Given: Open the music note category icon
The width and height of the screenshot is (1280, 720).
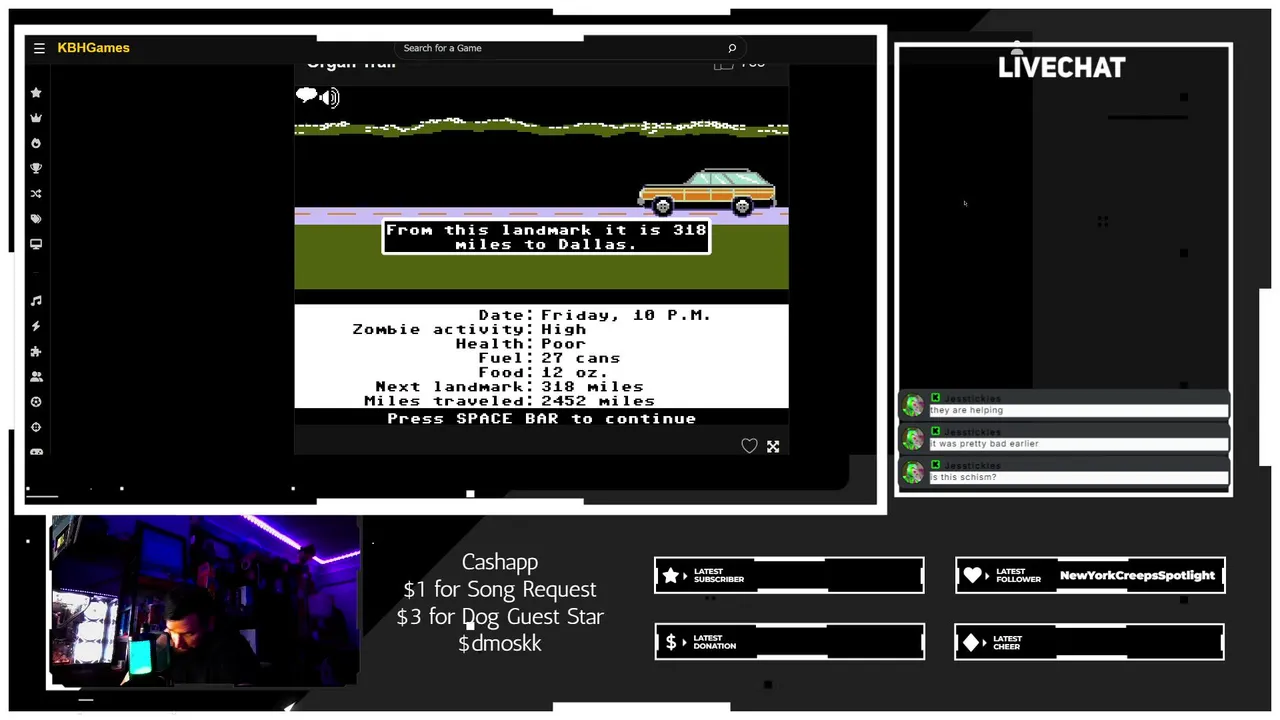Looking at the screenshot, I should [x=36, y=301].
